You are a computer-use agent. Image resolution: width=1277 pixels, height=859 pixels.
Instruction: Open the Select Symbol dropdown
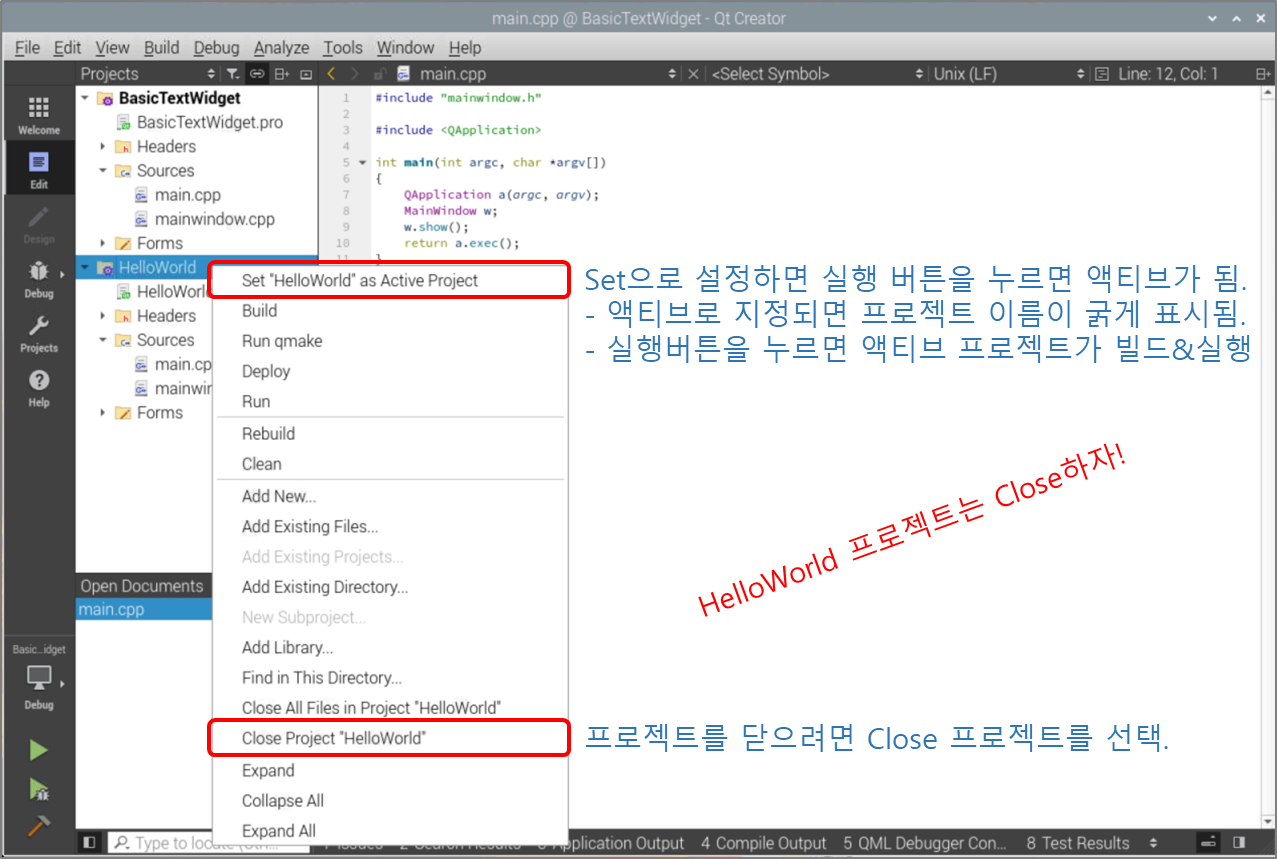click(x=817, y=74)
